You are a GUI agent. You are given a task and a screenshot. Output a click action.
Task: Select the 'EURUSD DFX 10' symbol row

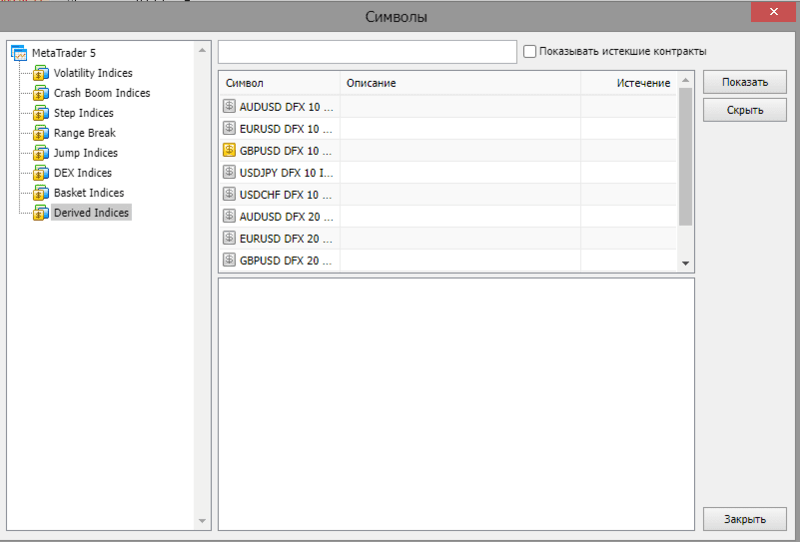click(x=448, y=129)
